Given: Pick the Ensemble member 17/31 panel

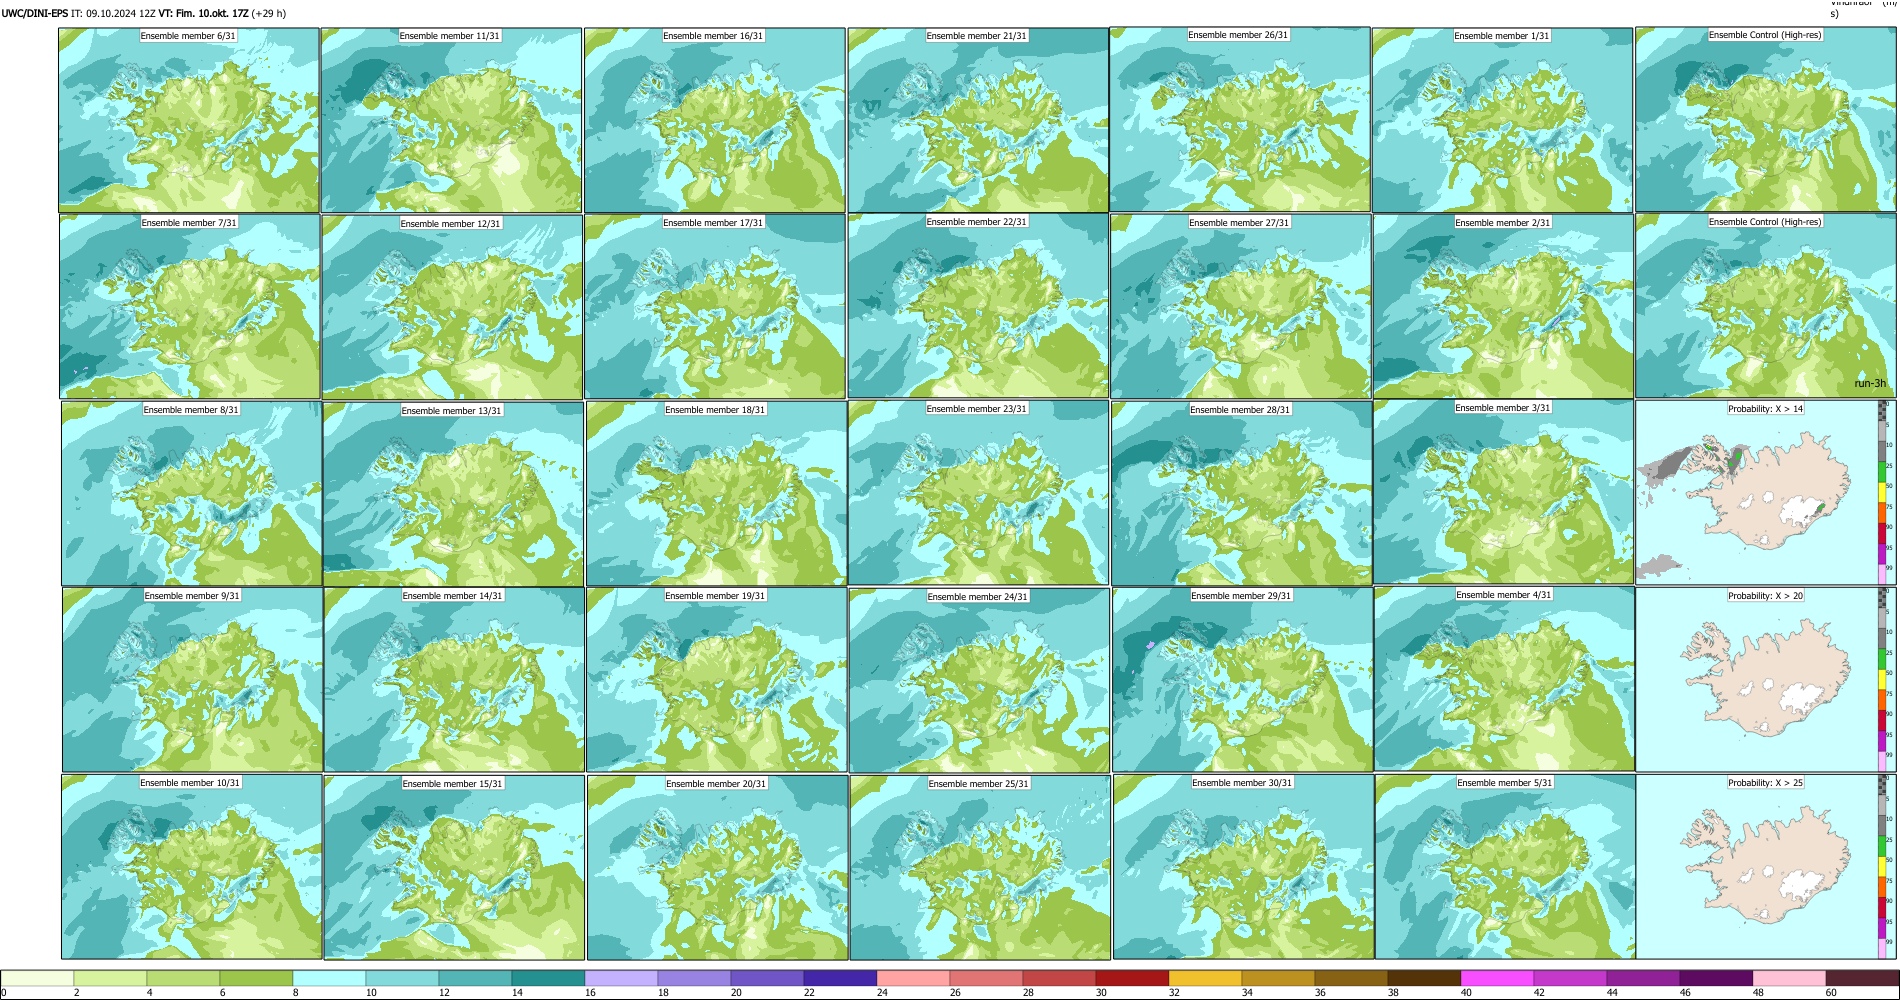Looking at the screenshot, I should tap(715, 306).
